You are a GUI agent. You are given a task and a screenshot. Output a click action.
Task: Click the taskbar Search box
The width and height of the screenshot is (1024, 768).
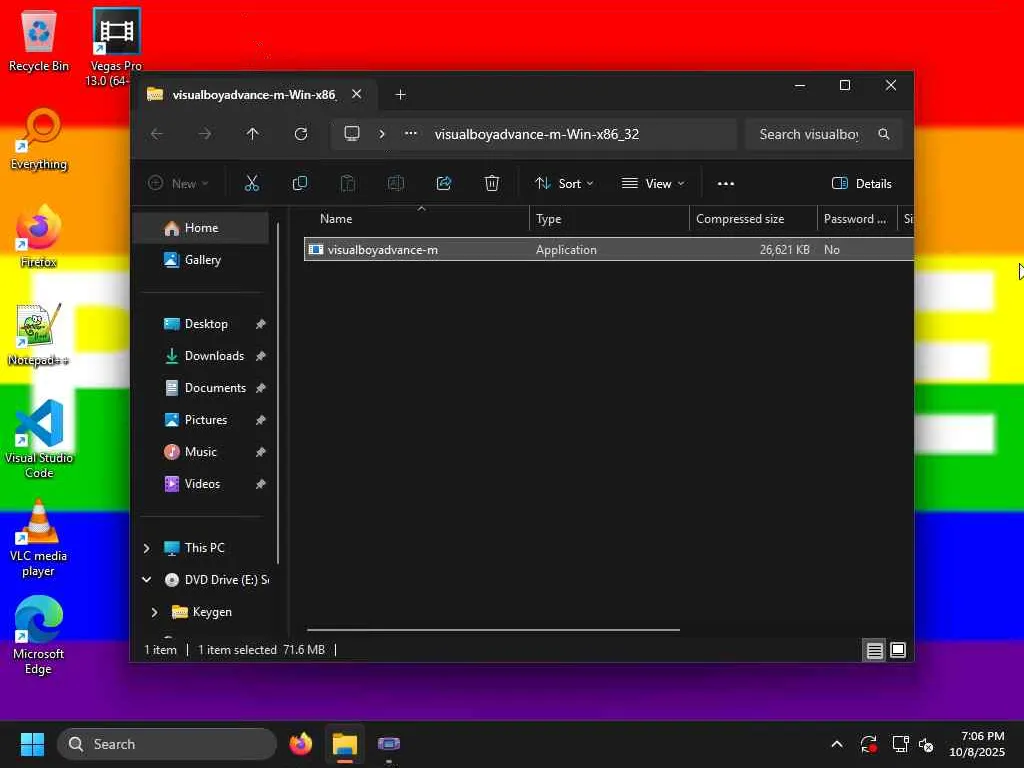tap(167, 744)
